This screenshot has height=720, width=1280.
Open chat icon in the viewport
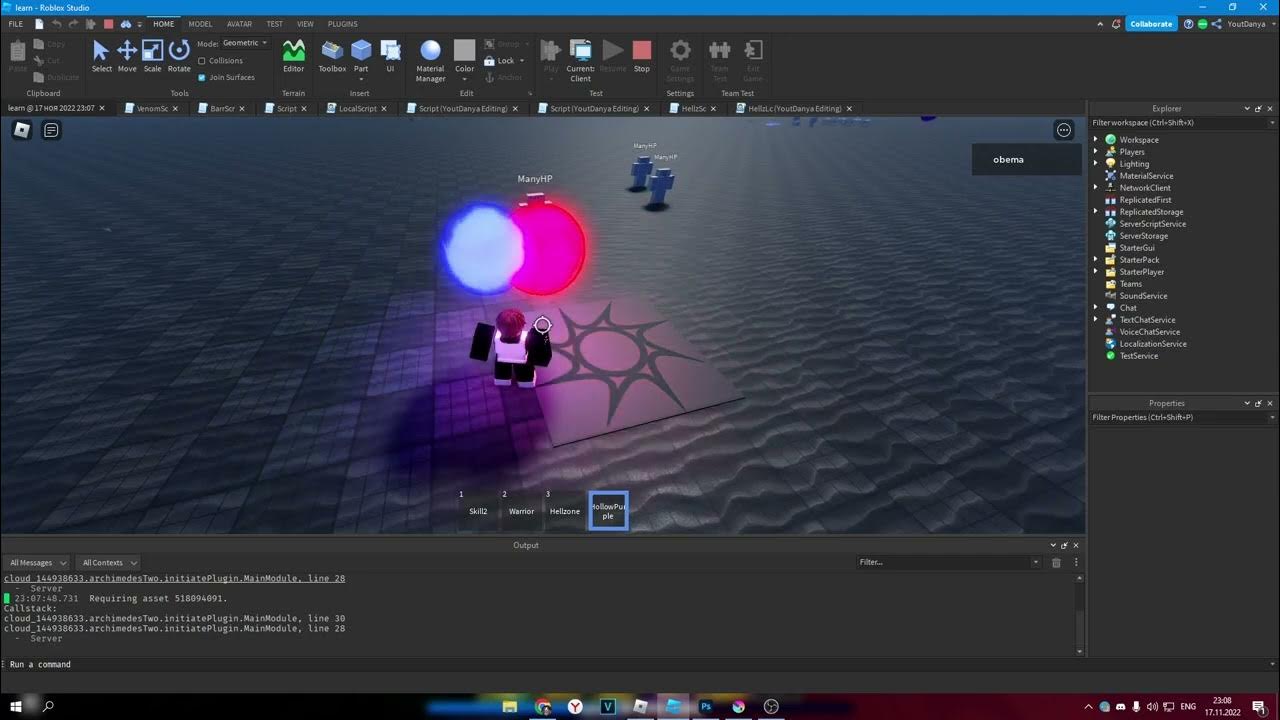click(51, 129)
